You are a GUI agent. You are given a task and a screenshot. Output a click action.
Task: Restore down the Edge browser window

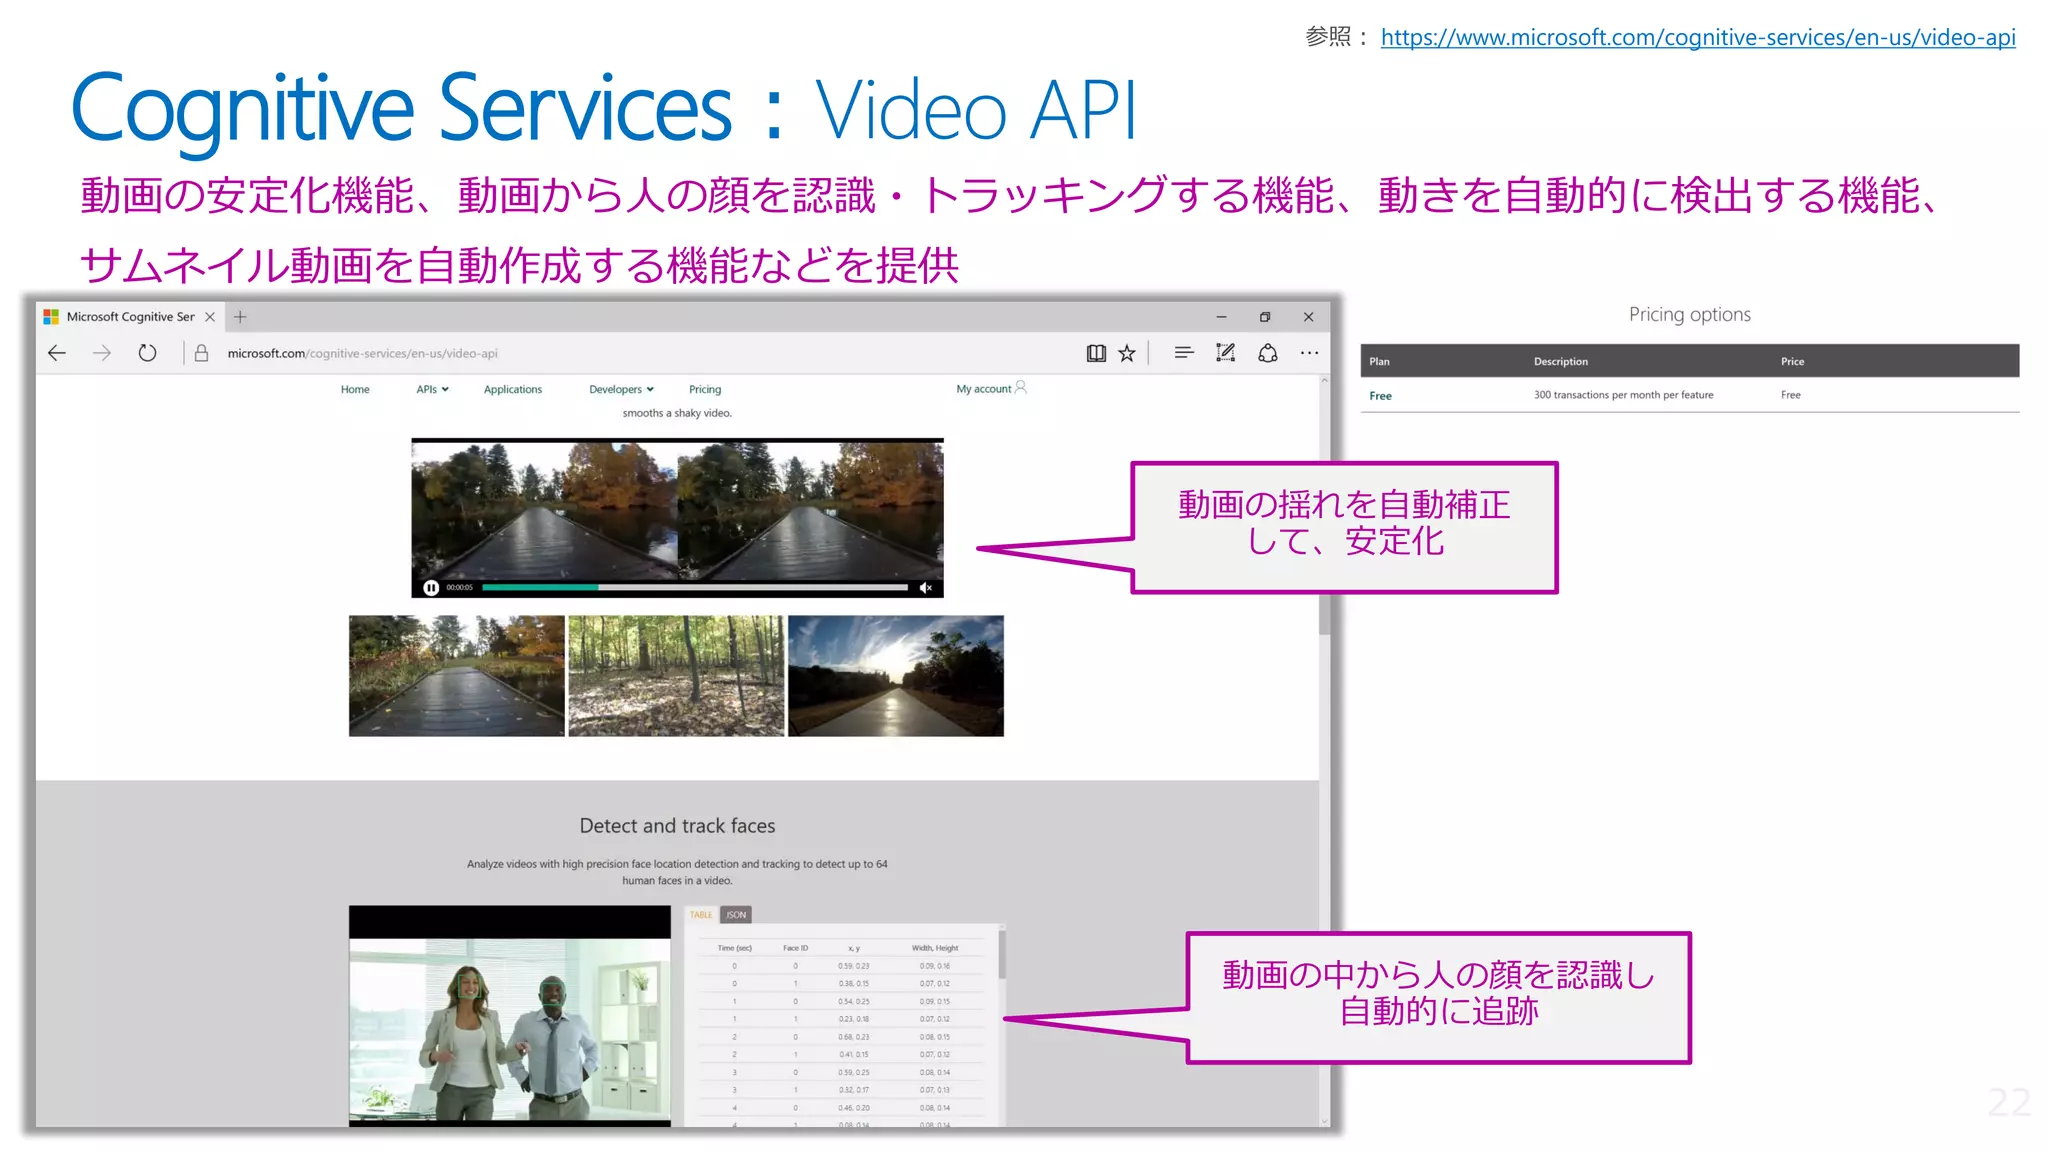pyautogui.click(x=1264, y=317)
